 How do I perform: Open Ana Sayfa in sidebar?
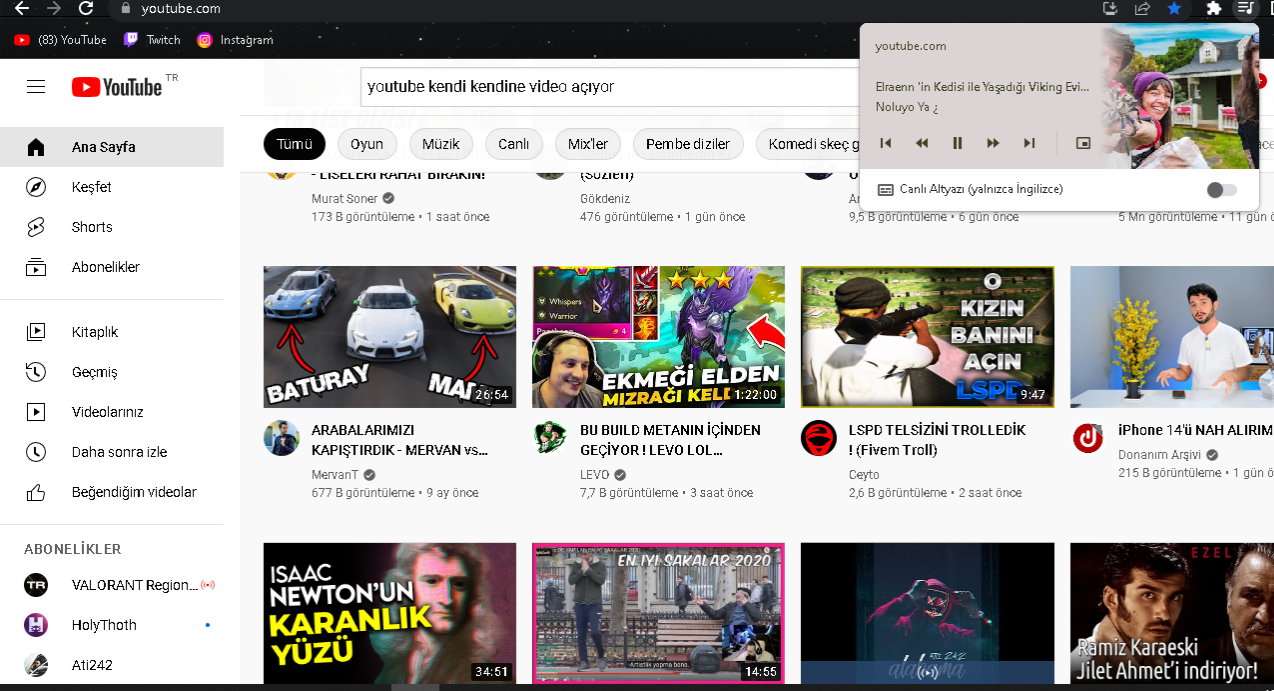(112, 147)
